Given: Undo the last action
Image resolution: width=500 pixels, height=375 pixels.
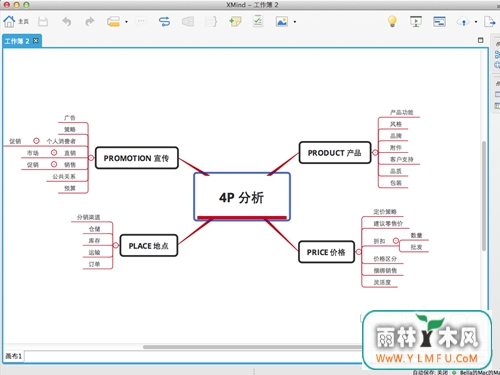Looking at the screenshot, I should tap(67, 22).
